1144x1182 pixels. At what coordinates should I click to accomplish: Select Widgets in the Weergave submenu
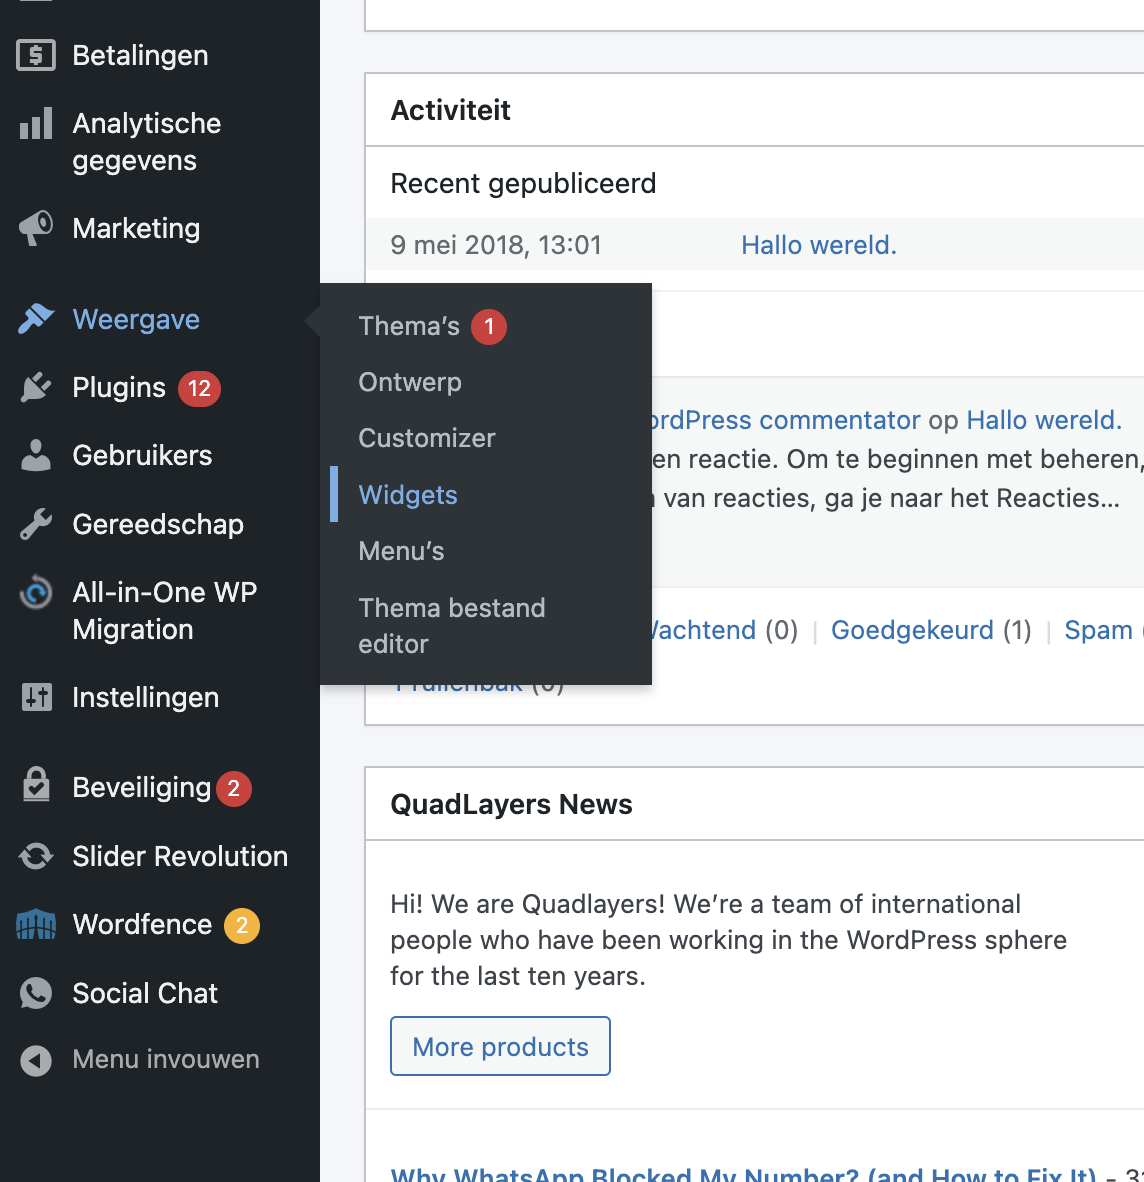click(x=408, y=495)
